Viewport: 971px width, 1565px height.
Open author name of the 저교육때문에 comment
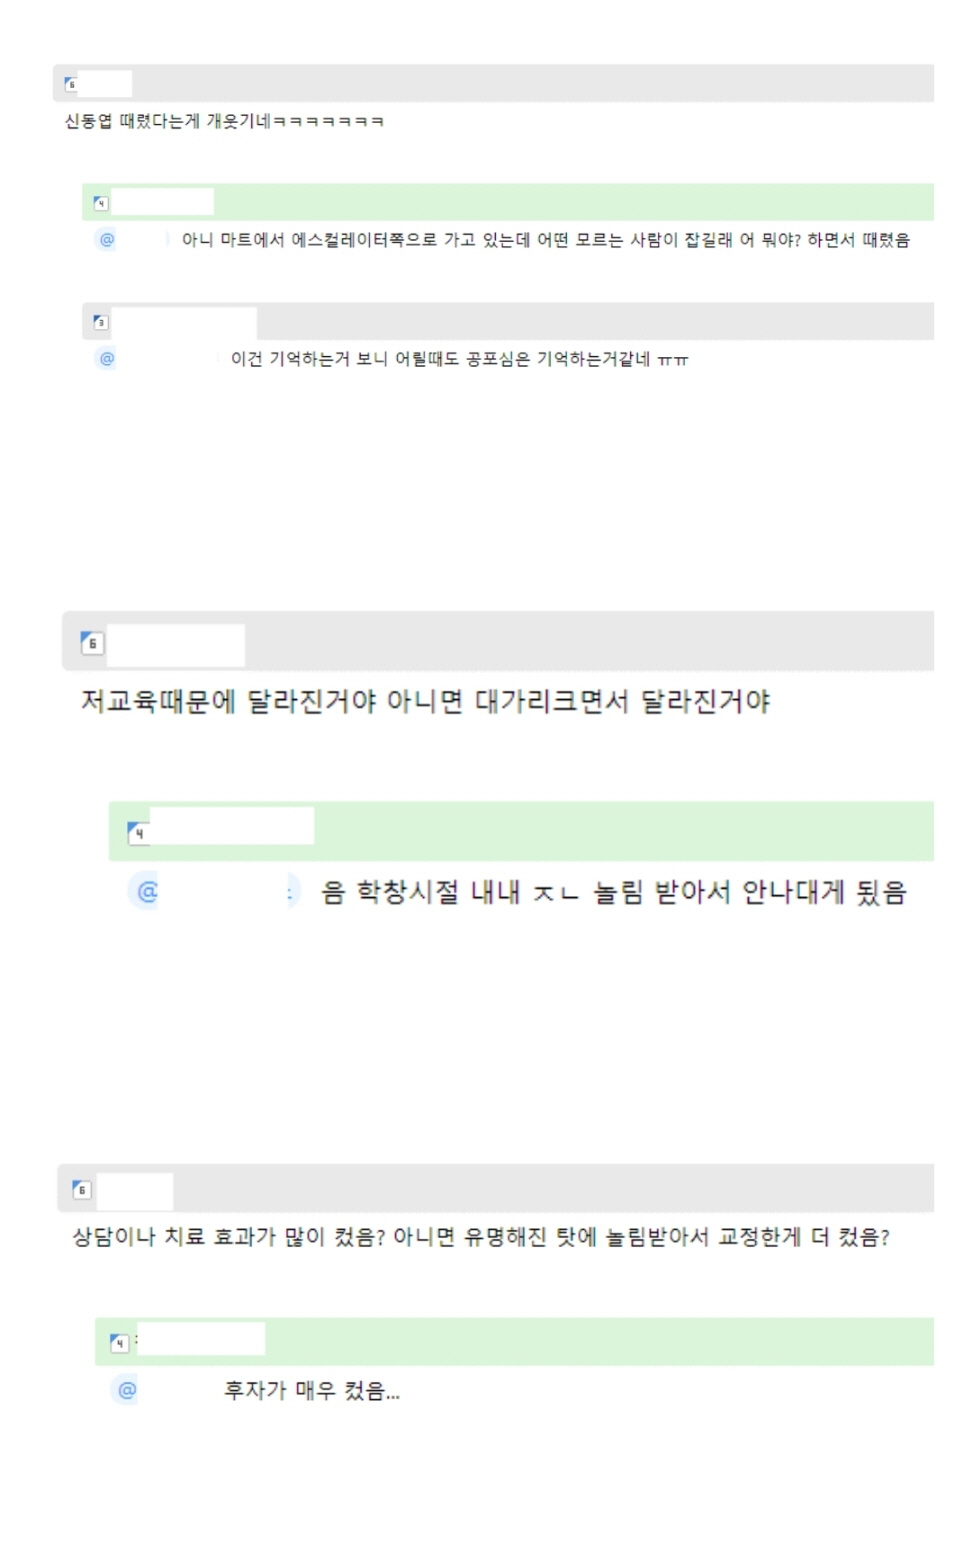pyautogui.click(x=175, y=645)
